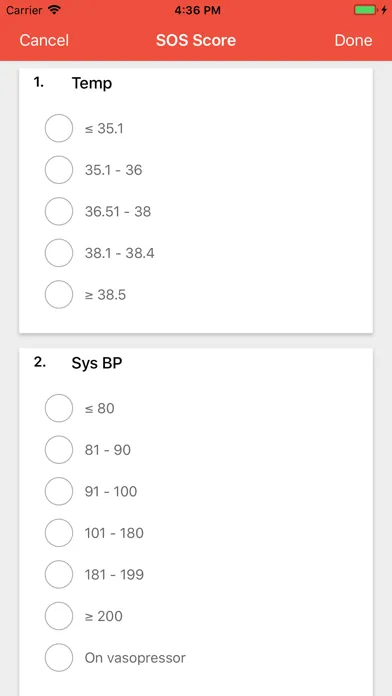Tap the SOS Score title
Viewport: 392px width, 696px height.
coord(196,40)
